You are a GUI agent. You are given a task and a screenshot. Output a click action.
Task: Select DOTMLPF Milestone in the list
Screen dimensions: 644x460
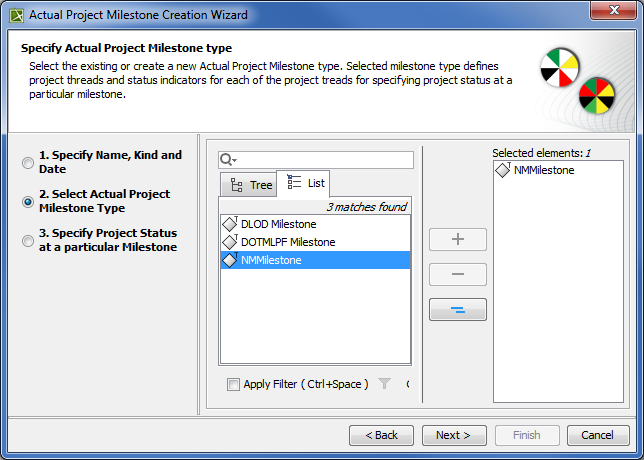(x=288, y=242)
